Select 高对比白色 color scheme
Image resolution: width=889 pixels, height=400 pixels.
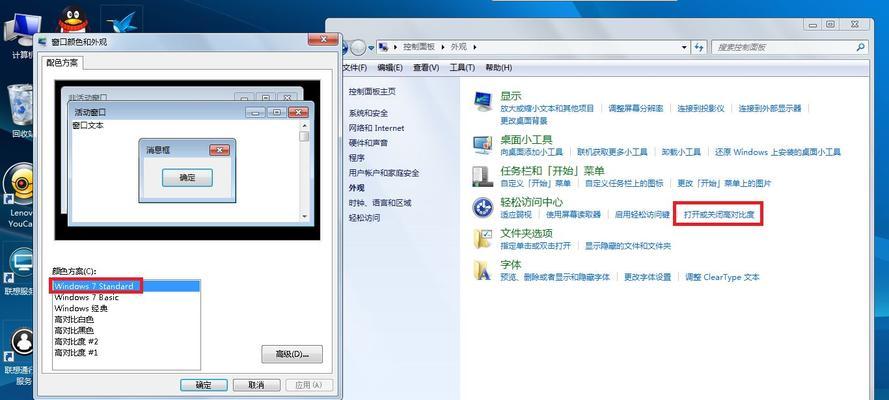[x=126, y=320]
